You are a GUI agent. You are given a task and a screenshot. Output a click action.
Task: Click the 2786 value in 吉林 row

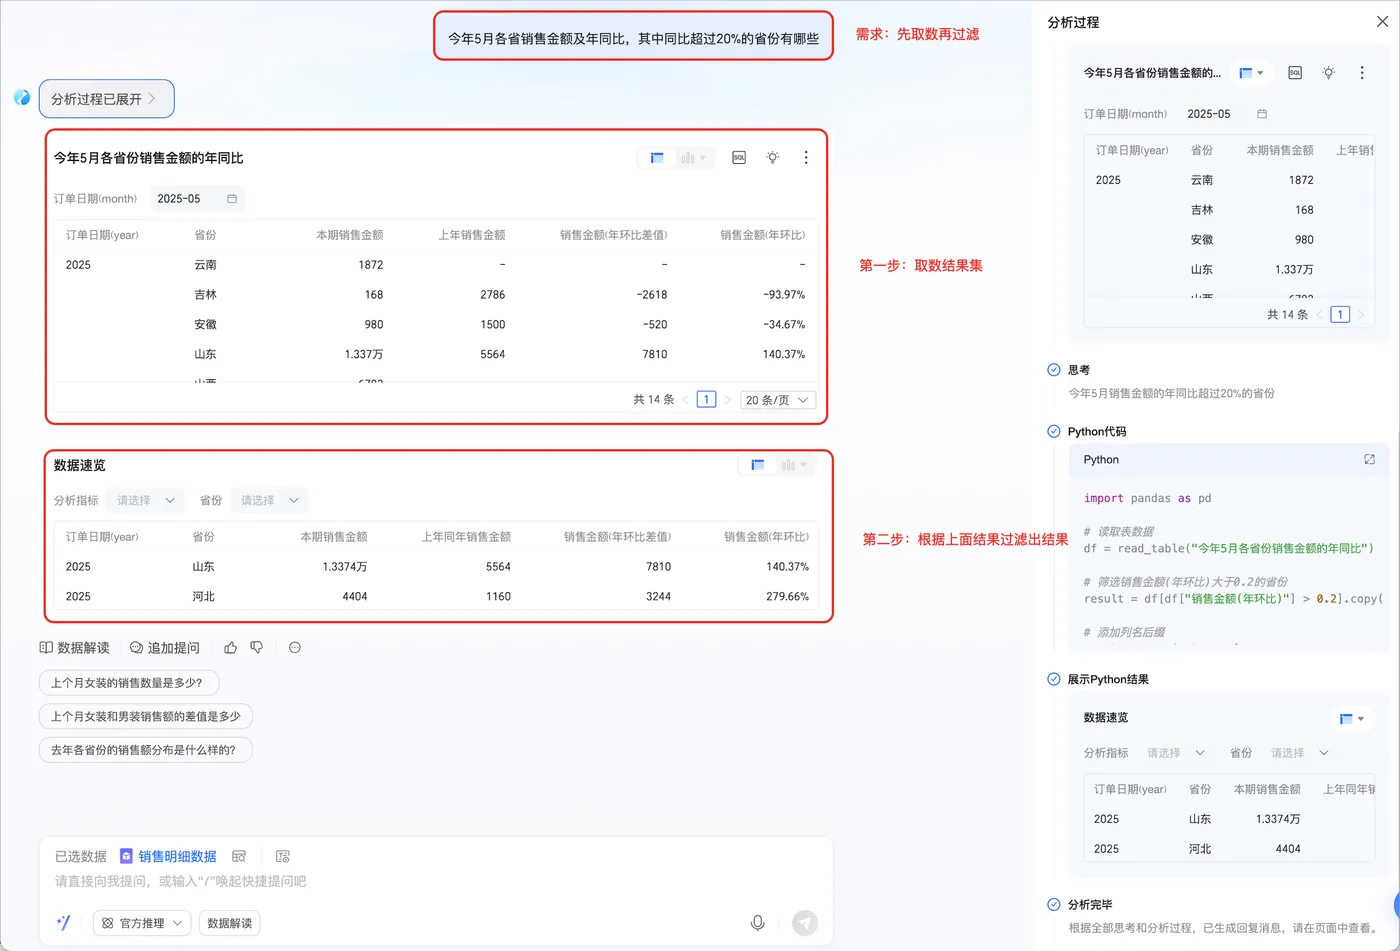[492, 295]
